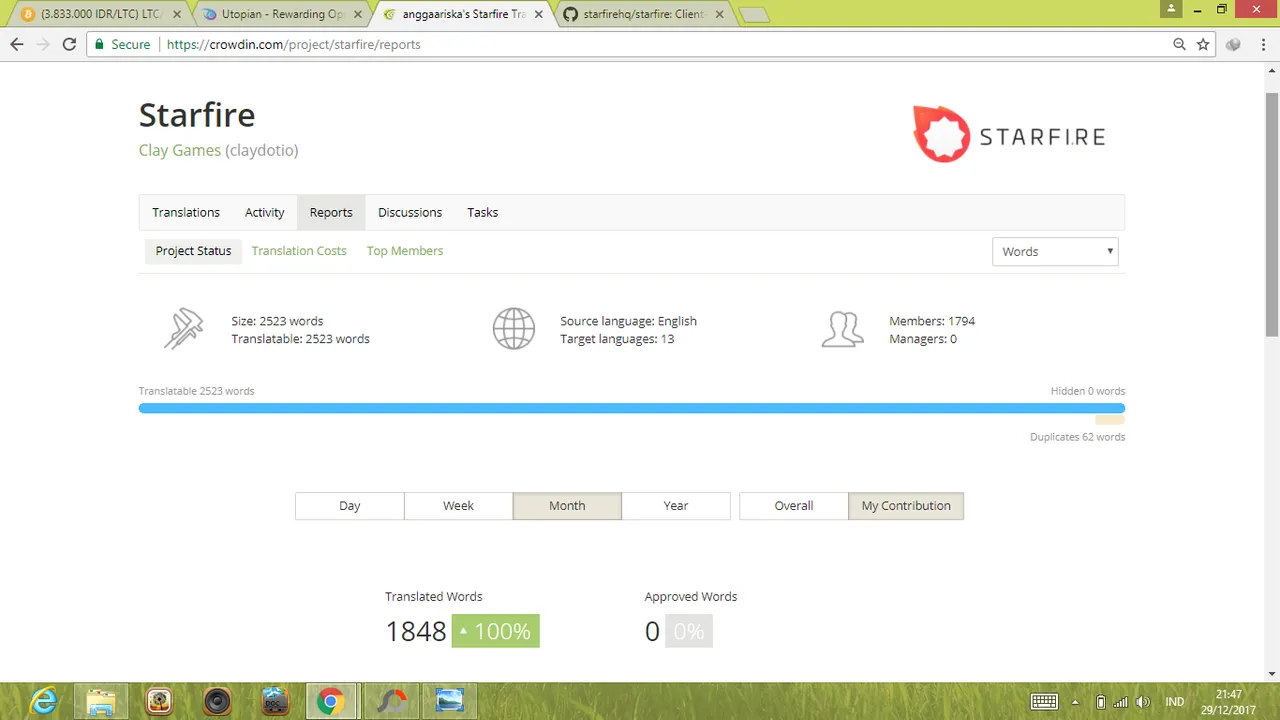Click the blue translatable words progress bar
This screenshot has height=720, width=1280.
[x=632, y=408]
